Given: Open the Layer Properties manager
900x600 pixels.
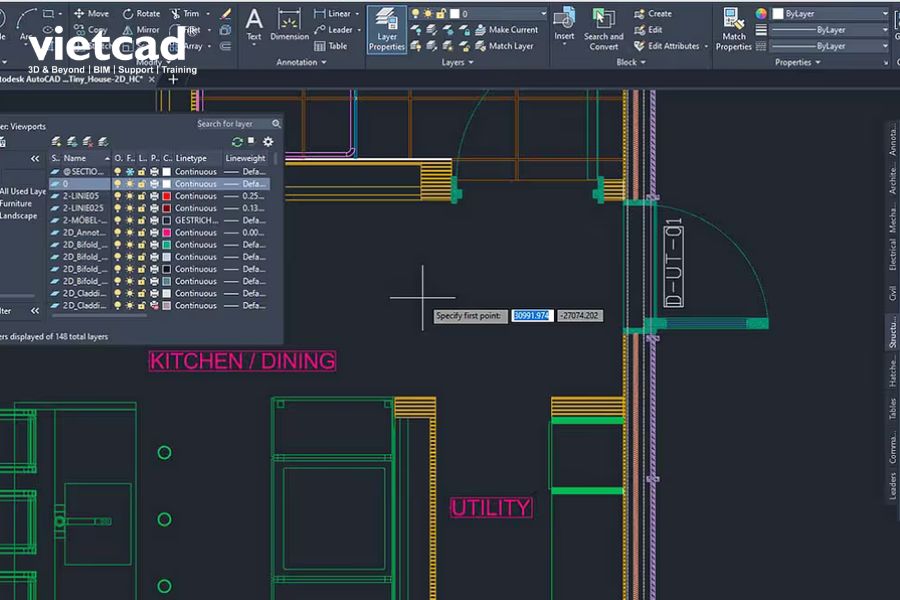Looking at the screenshot, I should click(x=386, y=30).
